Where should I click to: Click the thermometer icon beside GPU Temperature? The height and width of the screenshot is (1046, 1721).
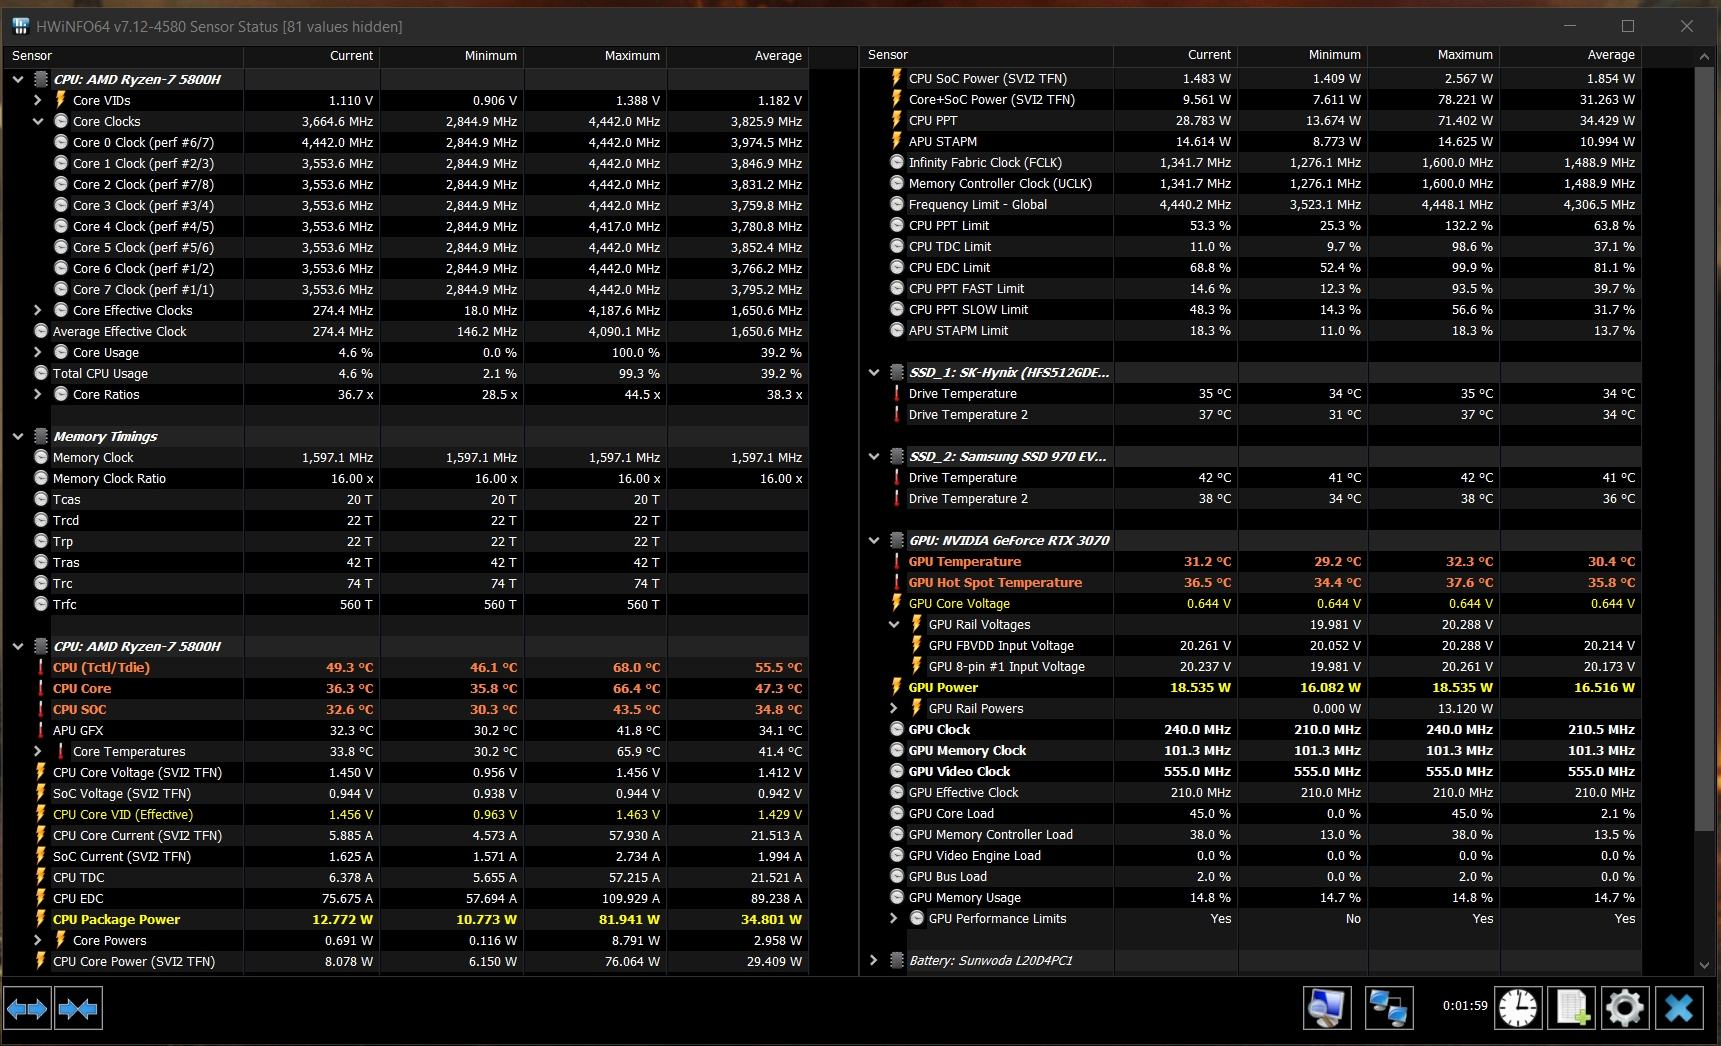(x=897, y=561)
